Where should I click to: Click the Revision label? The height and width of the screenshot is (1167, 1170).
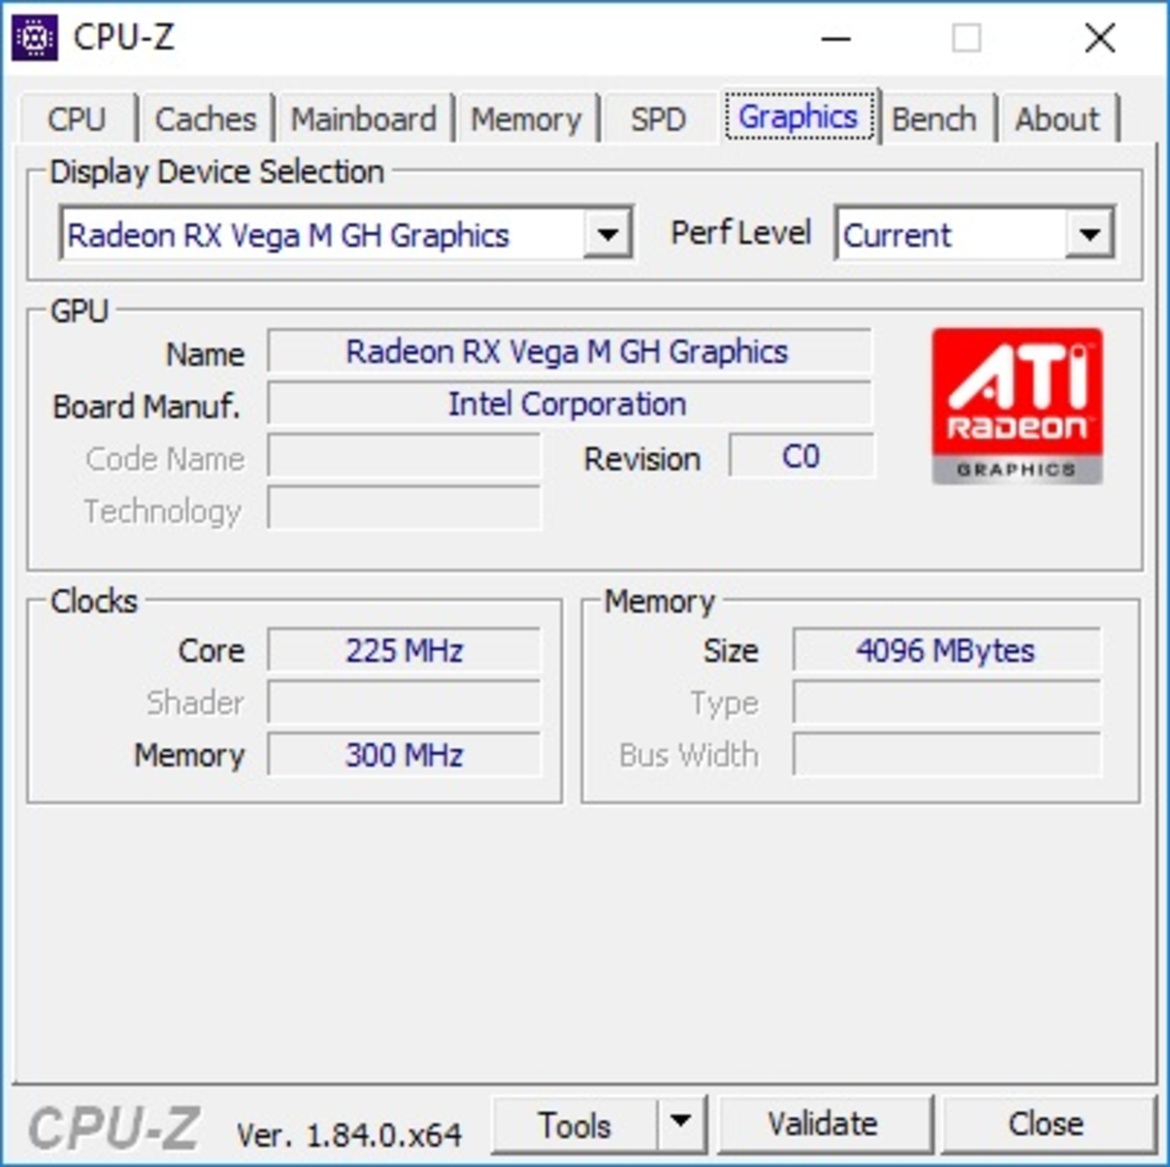[642, 459]
